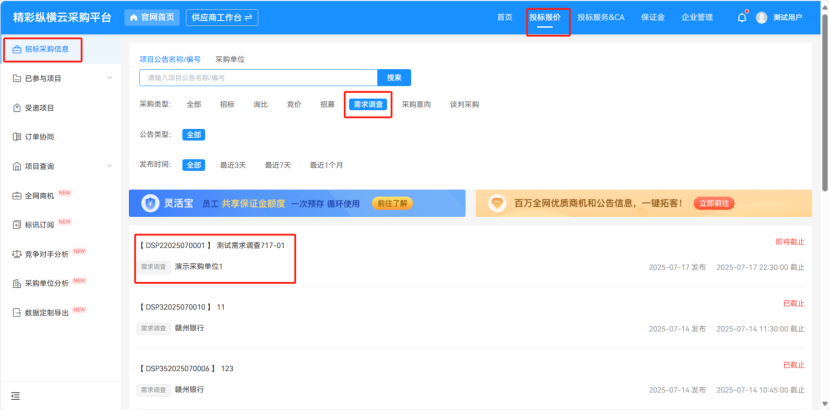Click the 竞争对手分析 scale icon
Image resolution: width=829 pixels, height=410 pixels.
point(16,254)
